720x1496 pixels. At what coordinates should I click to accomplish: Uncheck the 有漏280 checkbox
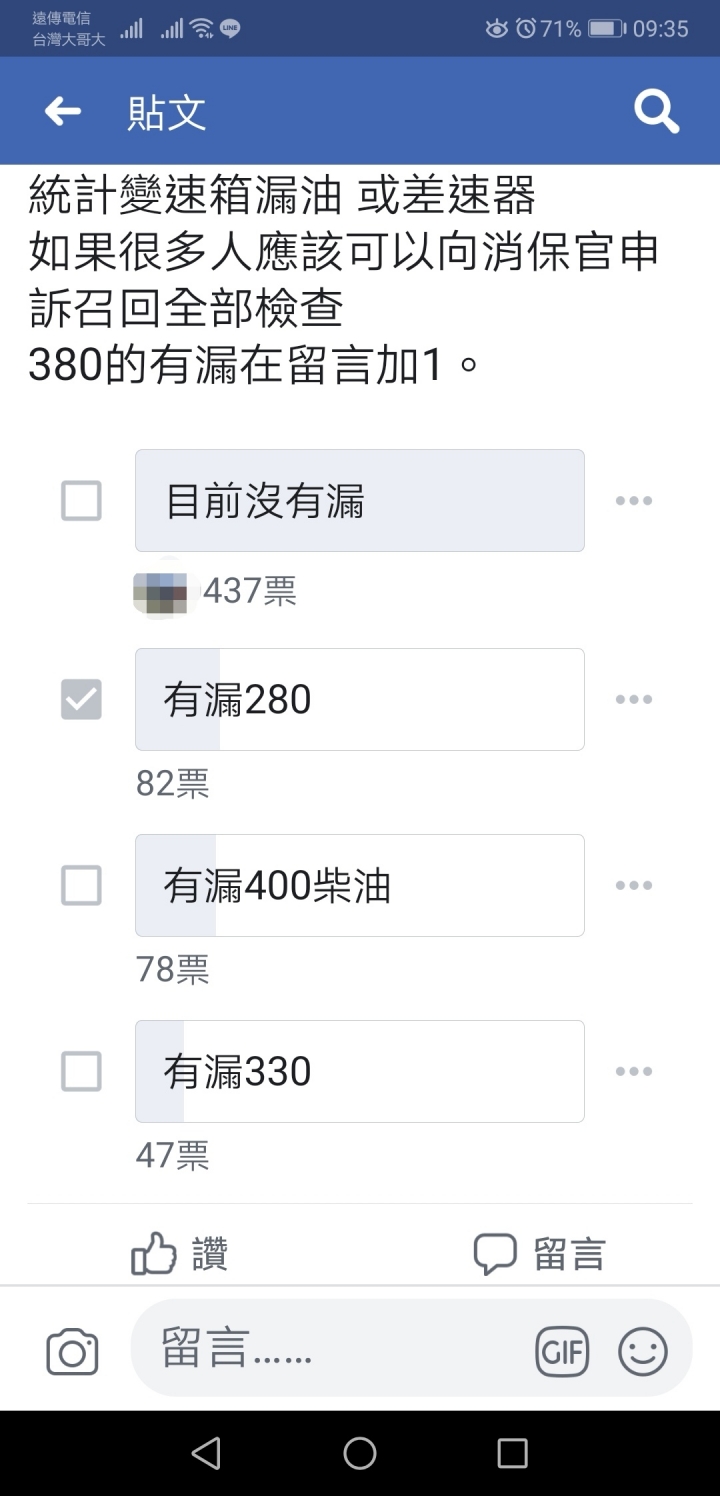(x=82, y=699)
